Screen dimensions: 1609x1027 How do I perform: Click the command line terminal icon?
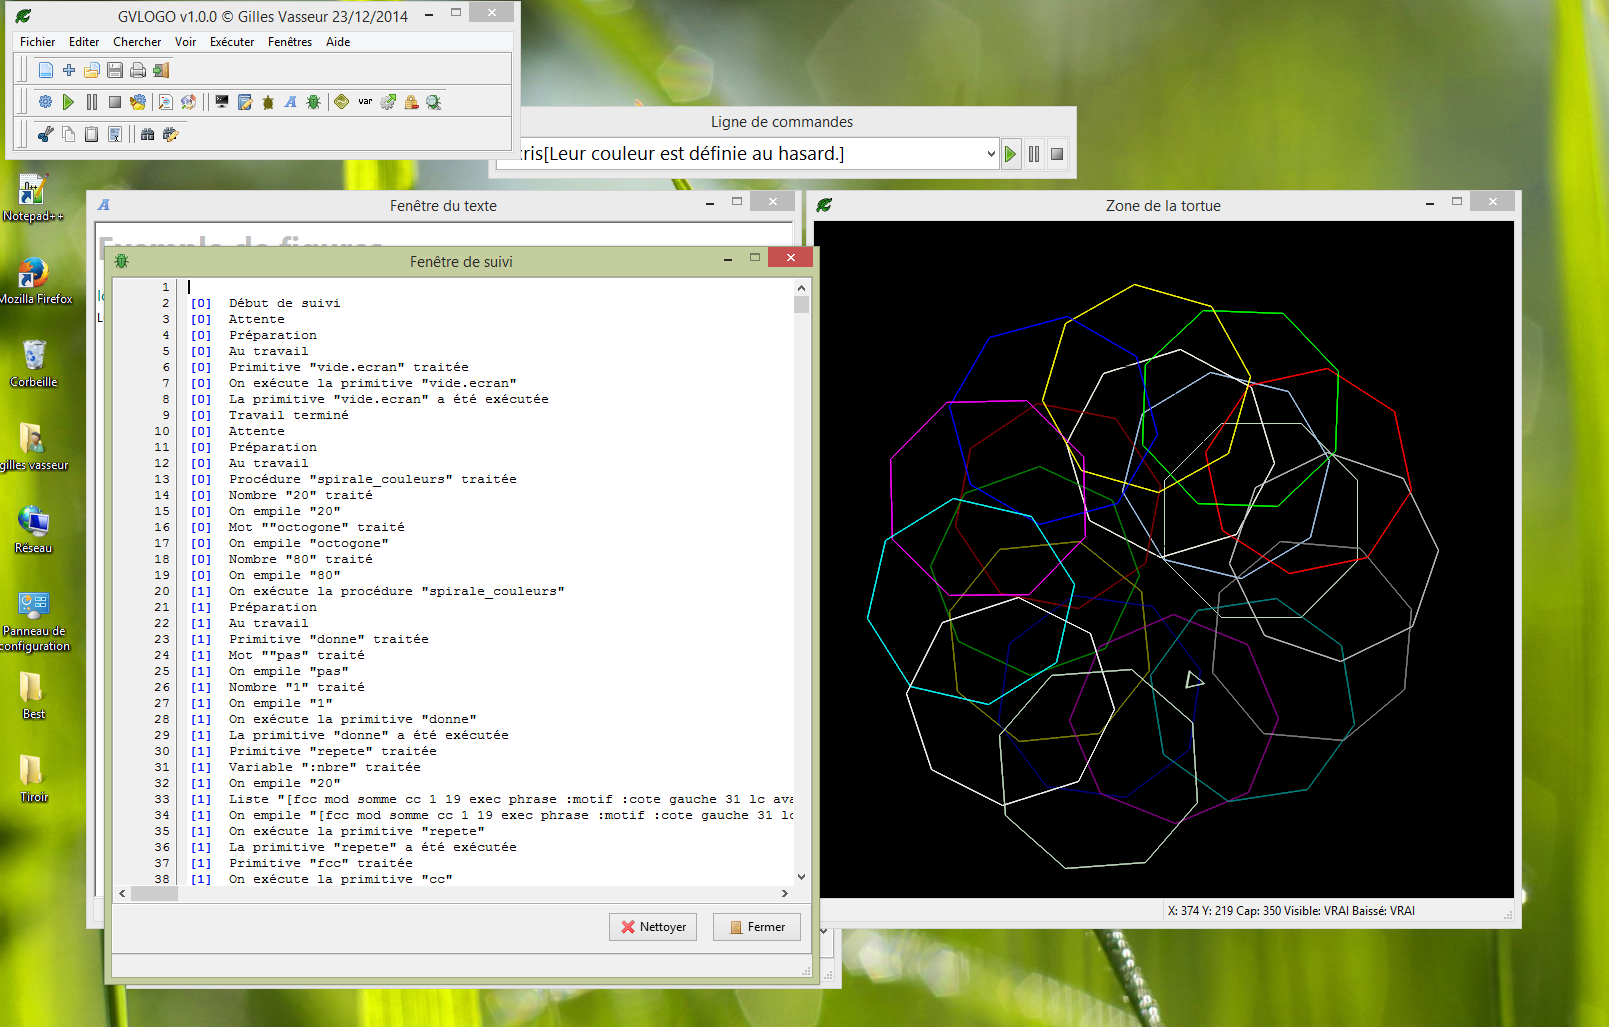(x=222, y=102)
